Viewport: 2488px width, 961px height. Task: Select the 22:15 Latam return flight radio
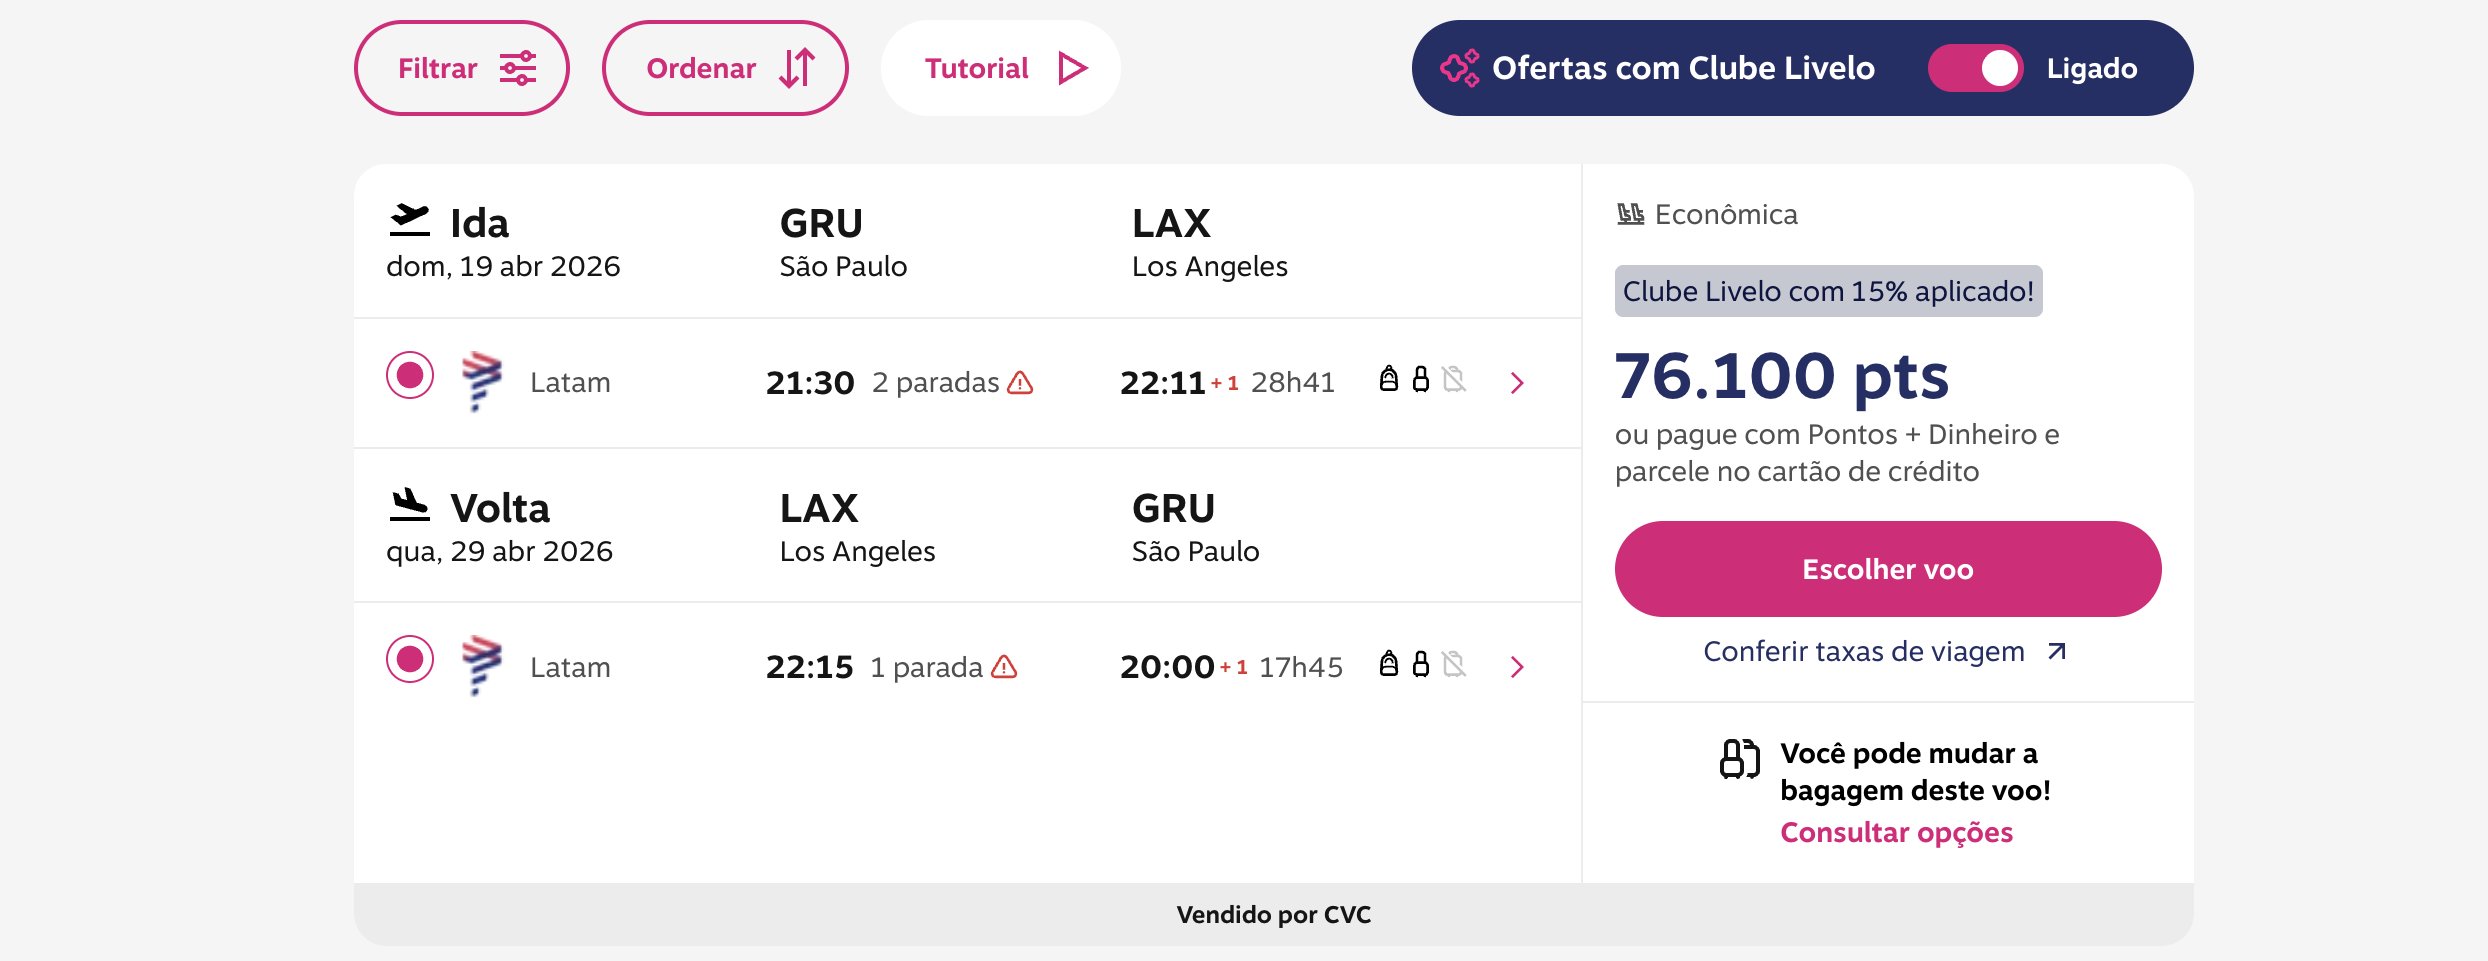click(x=410, y=660)
